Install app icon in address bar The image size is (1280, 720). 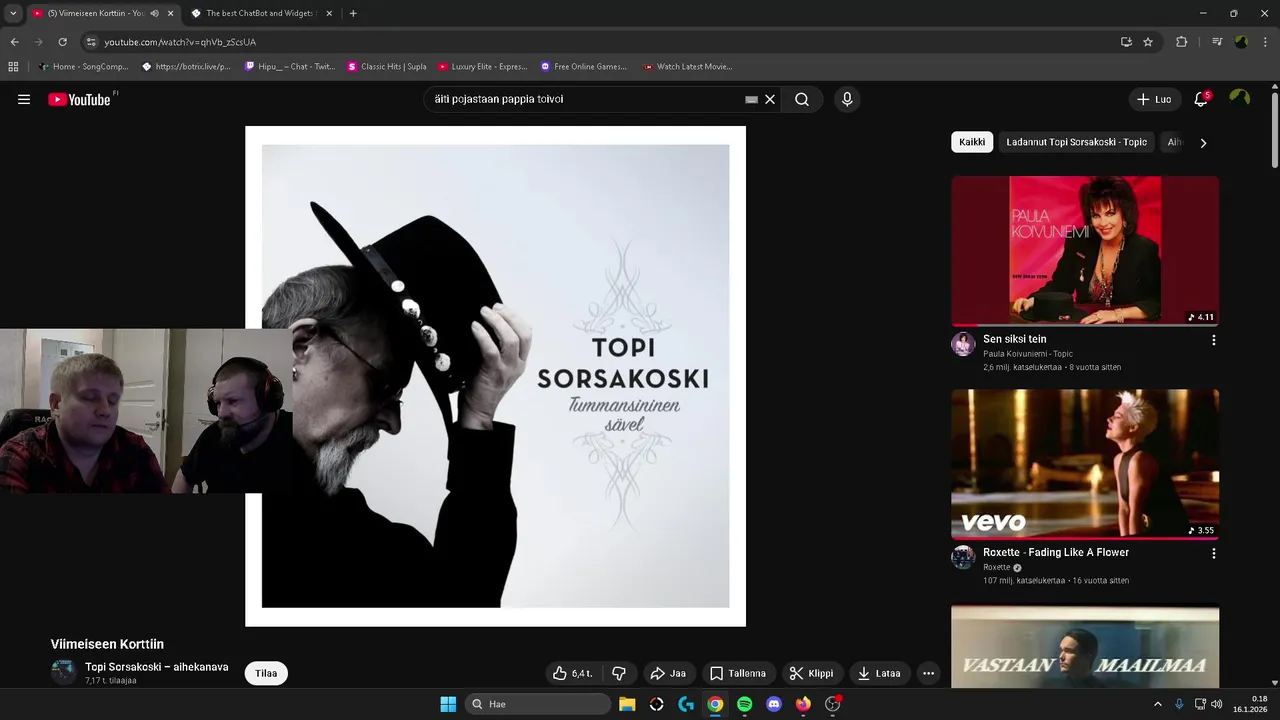click(1126, 42)
